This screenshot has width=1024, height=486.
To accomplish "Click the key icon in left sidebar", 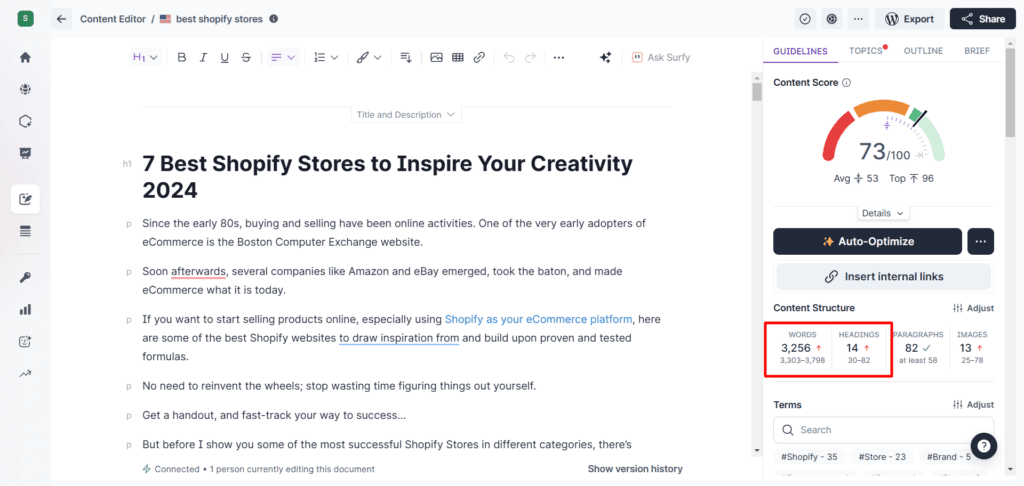I will point(25,278).
